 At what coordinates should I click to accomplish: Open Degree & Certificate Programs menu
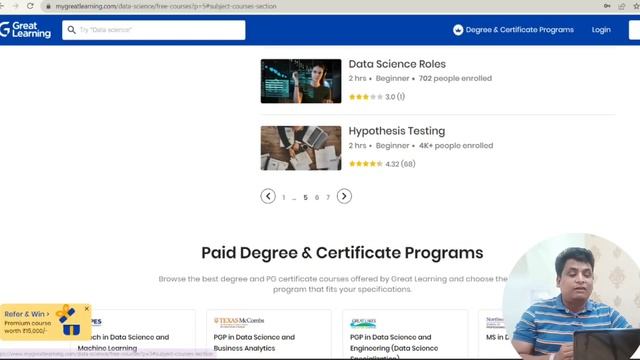pyautogui.click(x=519, y=30)
